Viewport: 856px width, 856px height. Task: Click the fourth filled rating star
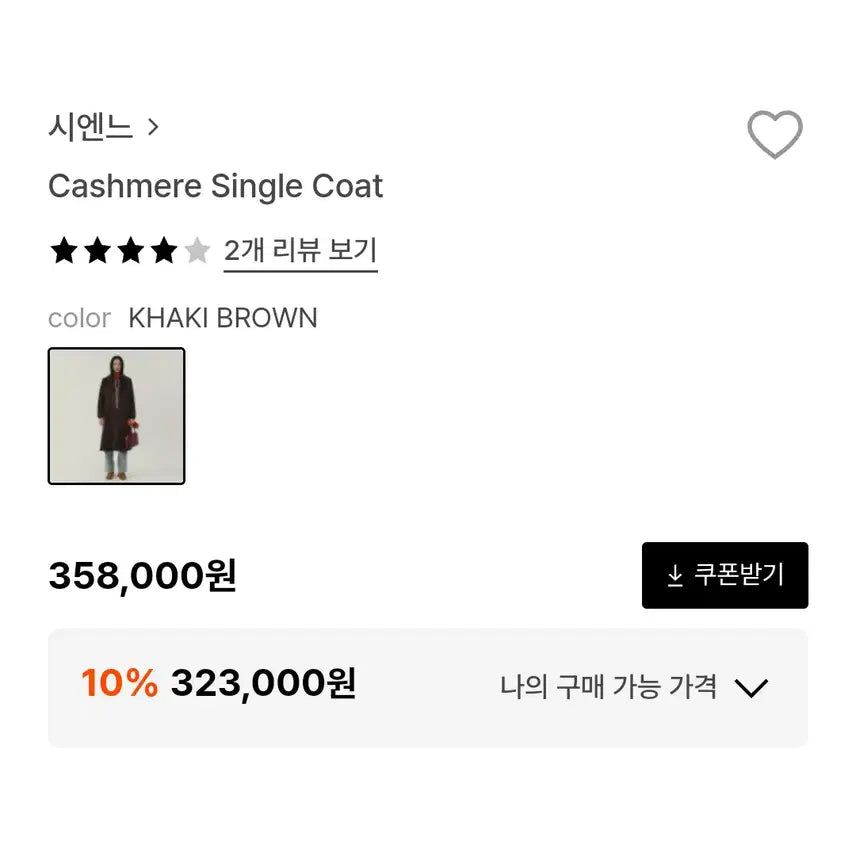click(162, 250)
